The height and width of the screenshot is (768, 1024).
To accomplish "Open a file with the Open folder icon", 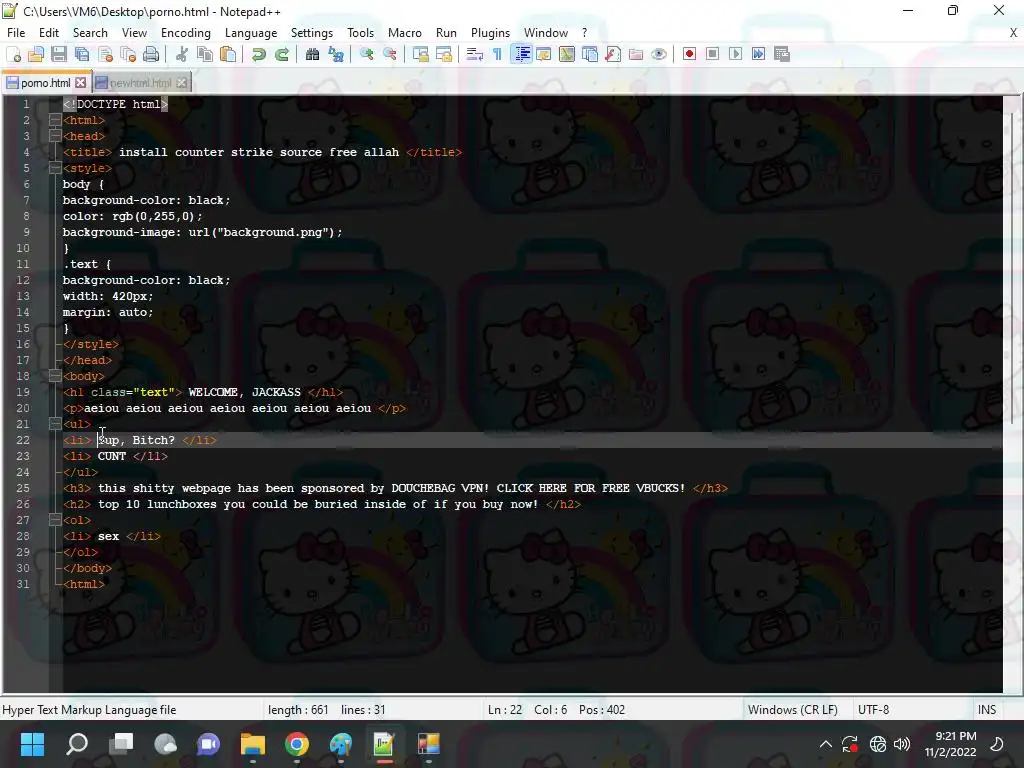I will pyautogui.click(x=36, y=54).
